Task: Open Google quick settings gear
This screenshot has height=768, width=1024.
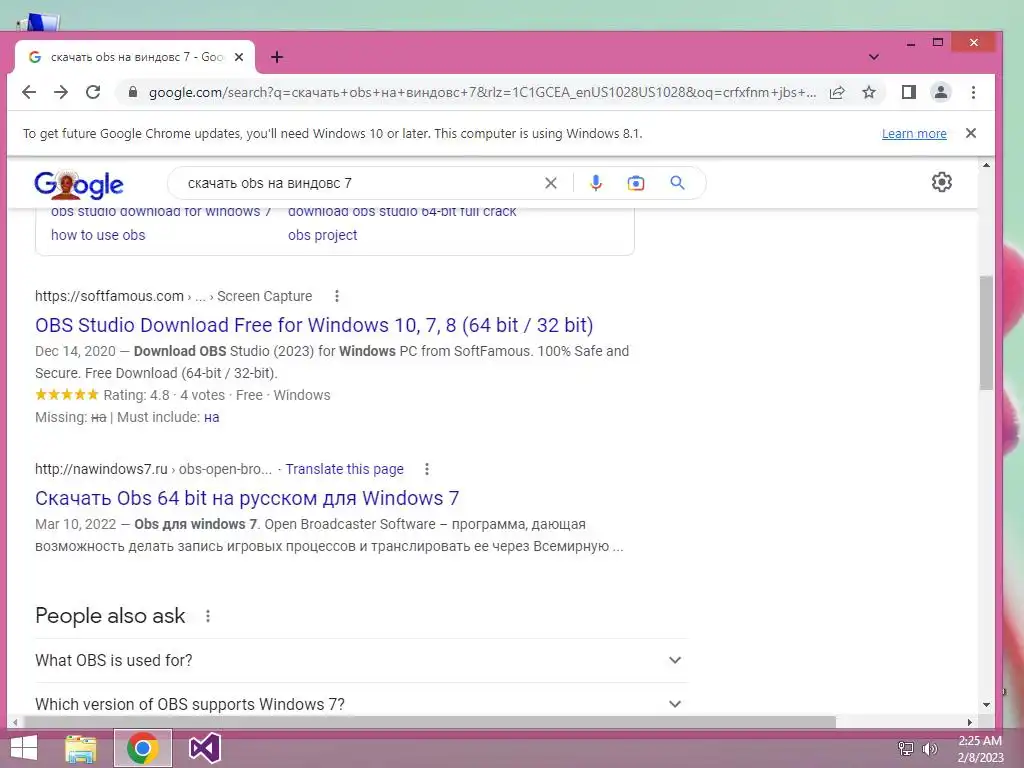Action: pos(941,182)
